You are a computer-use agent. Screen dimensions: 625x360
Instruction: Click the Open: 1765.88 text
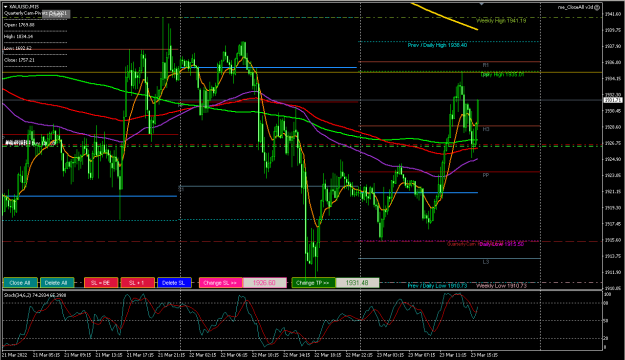click(19, 25)
